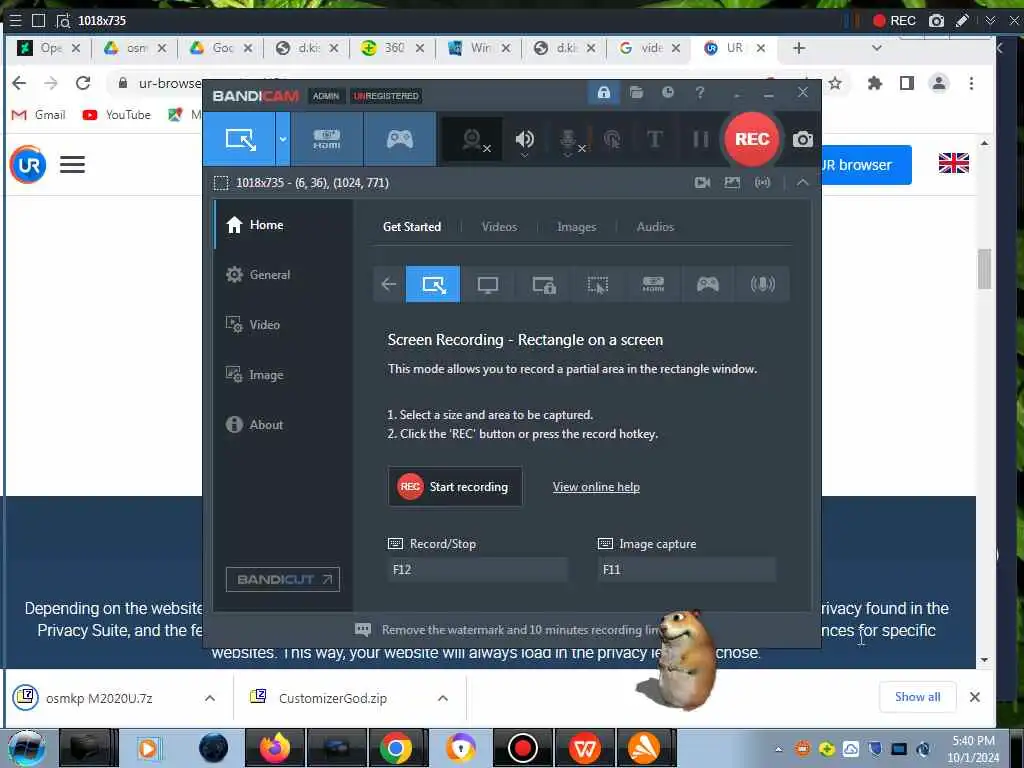Screen dimensions: 1024x768
Task: Toggle text overlay T icon
Action: tap(654, 139)
